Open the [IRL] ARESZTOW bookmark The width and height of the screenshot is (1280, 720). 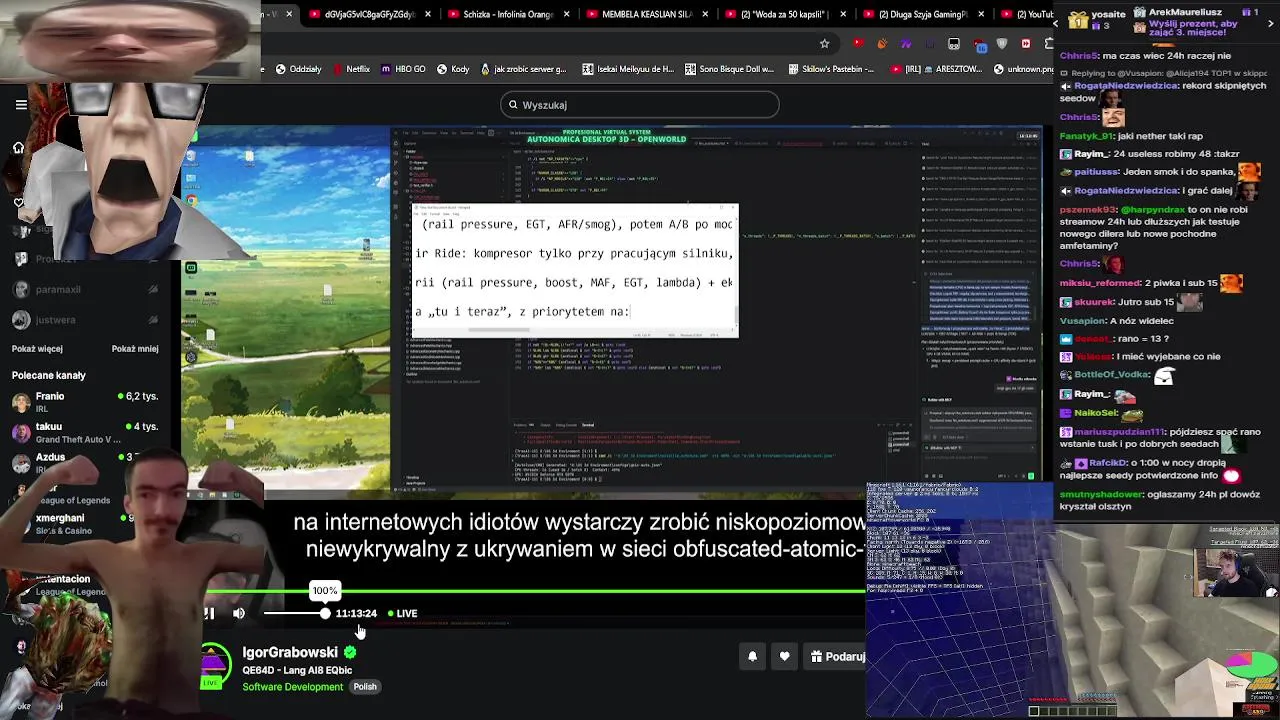[936, 69]
